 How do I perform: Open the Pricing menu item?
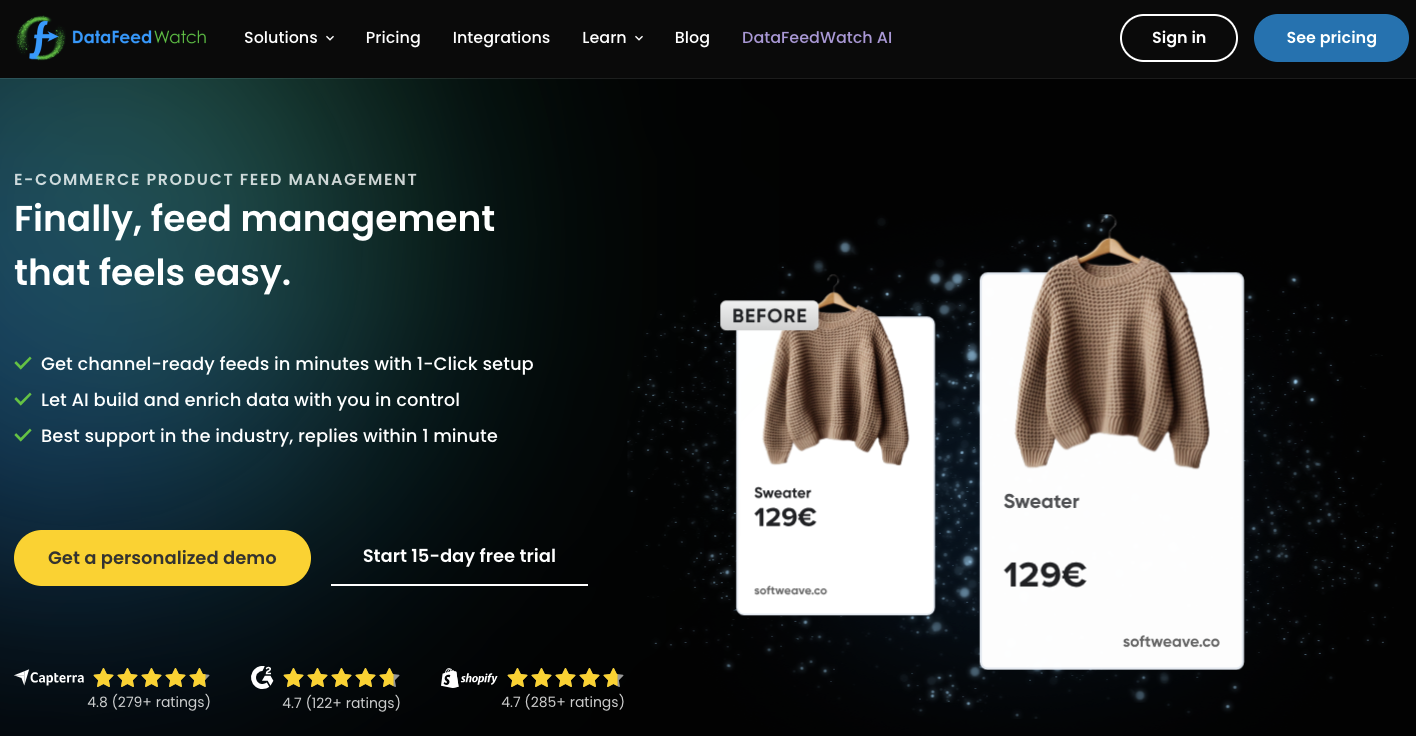click(x=393, y=38)
